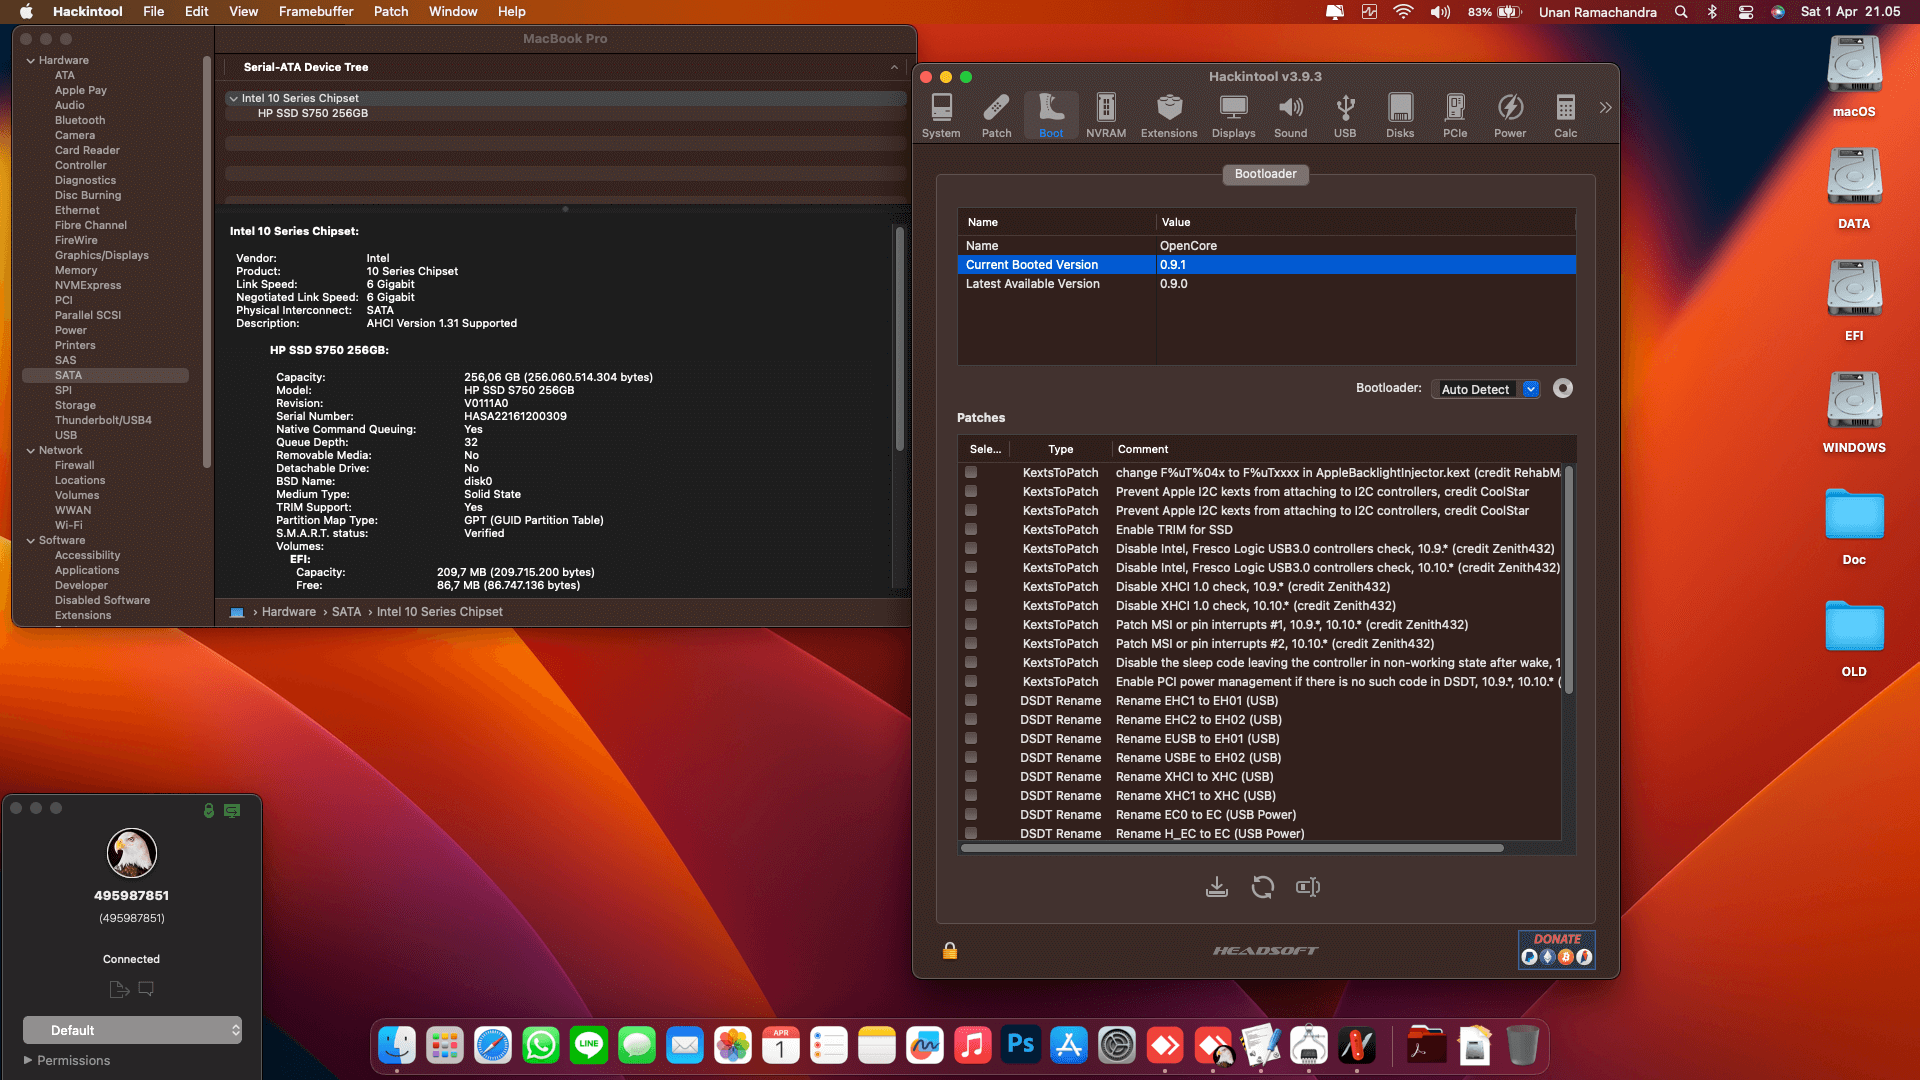
Task: Click the refresh patches button
Action: 1262,887
